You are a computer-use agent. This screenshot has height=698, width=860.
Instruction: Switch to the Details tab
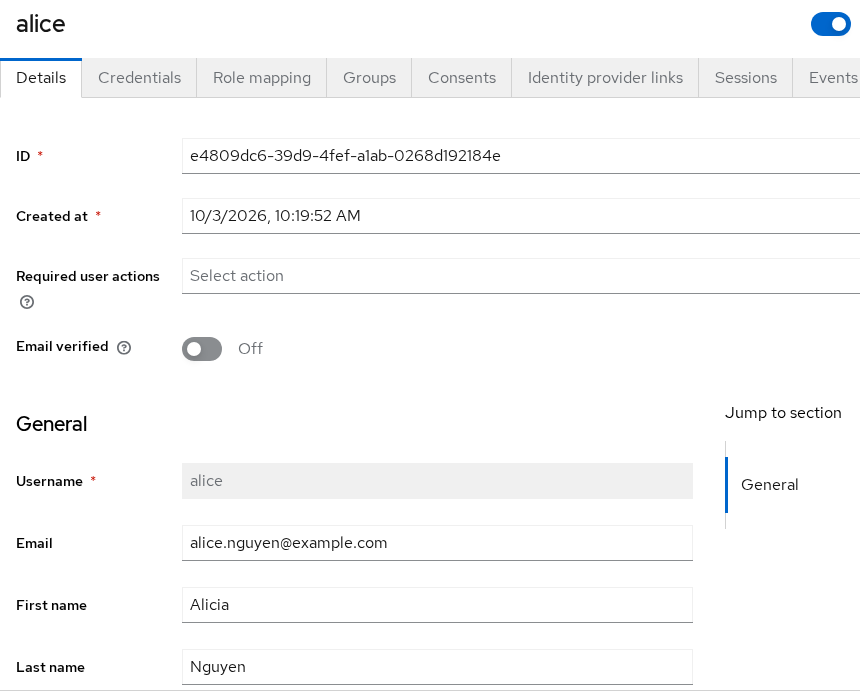[x=41, y=78]
